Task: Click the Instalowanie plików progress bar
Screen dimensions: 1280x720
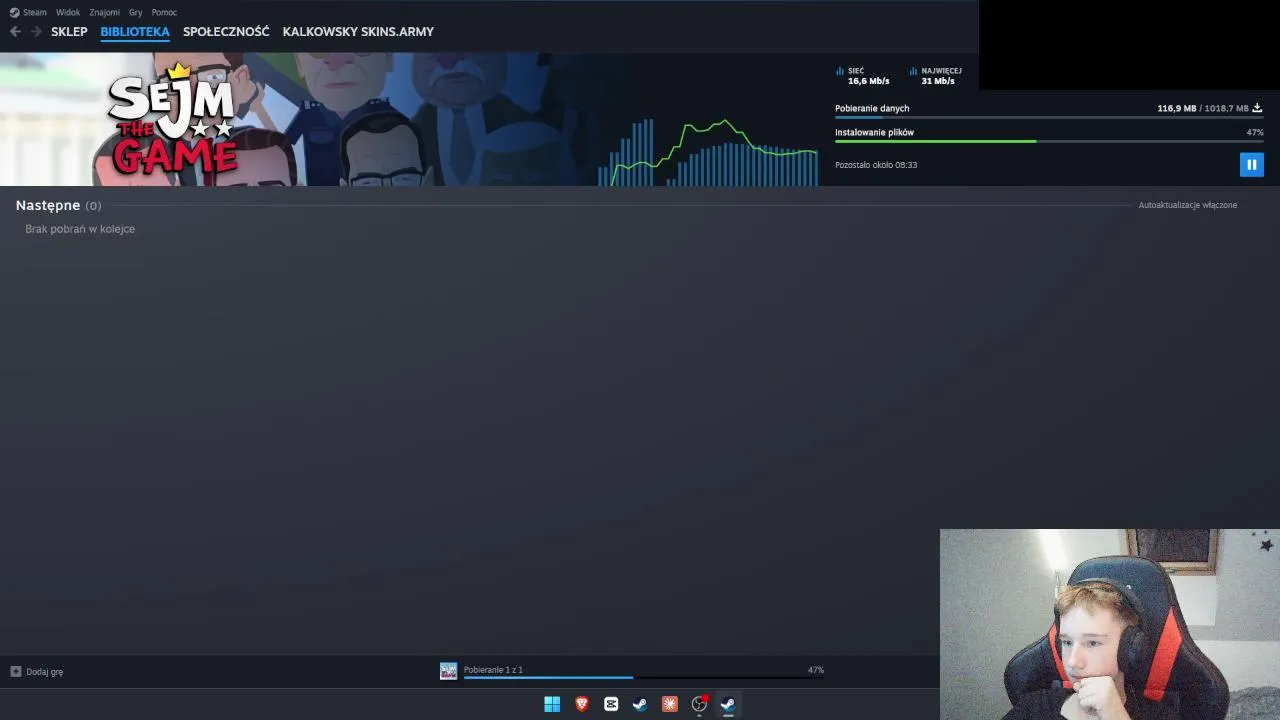Action: pyautogui.click(x=1049, y=142)
